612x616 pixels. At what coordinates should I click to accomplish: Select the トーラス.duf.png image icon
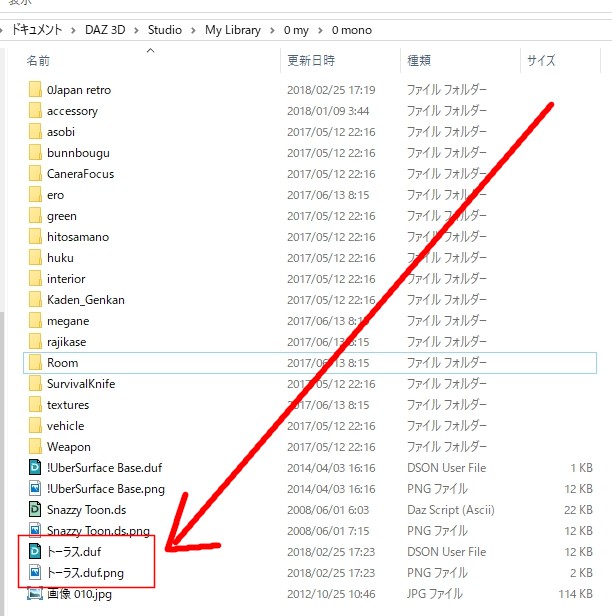pyautogui.click(x=35, y=573)
